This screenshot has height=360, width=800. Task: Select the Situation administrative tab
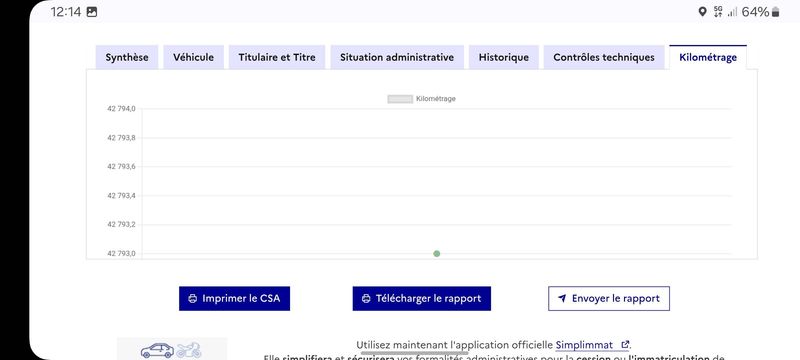click(x=397, y=57)
